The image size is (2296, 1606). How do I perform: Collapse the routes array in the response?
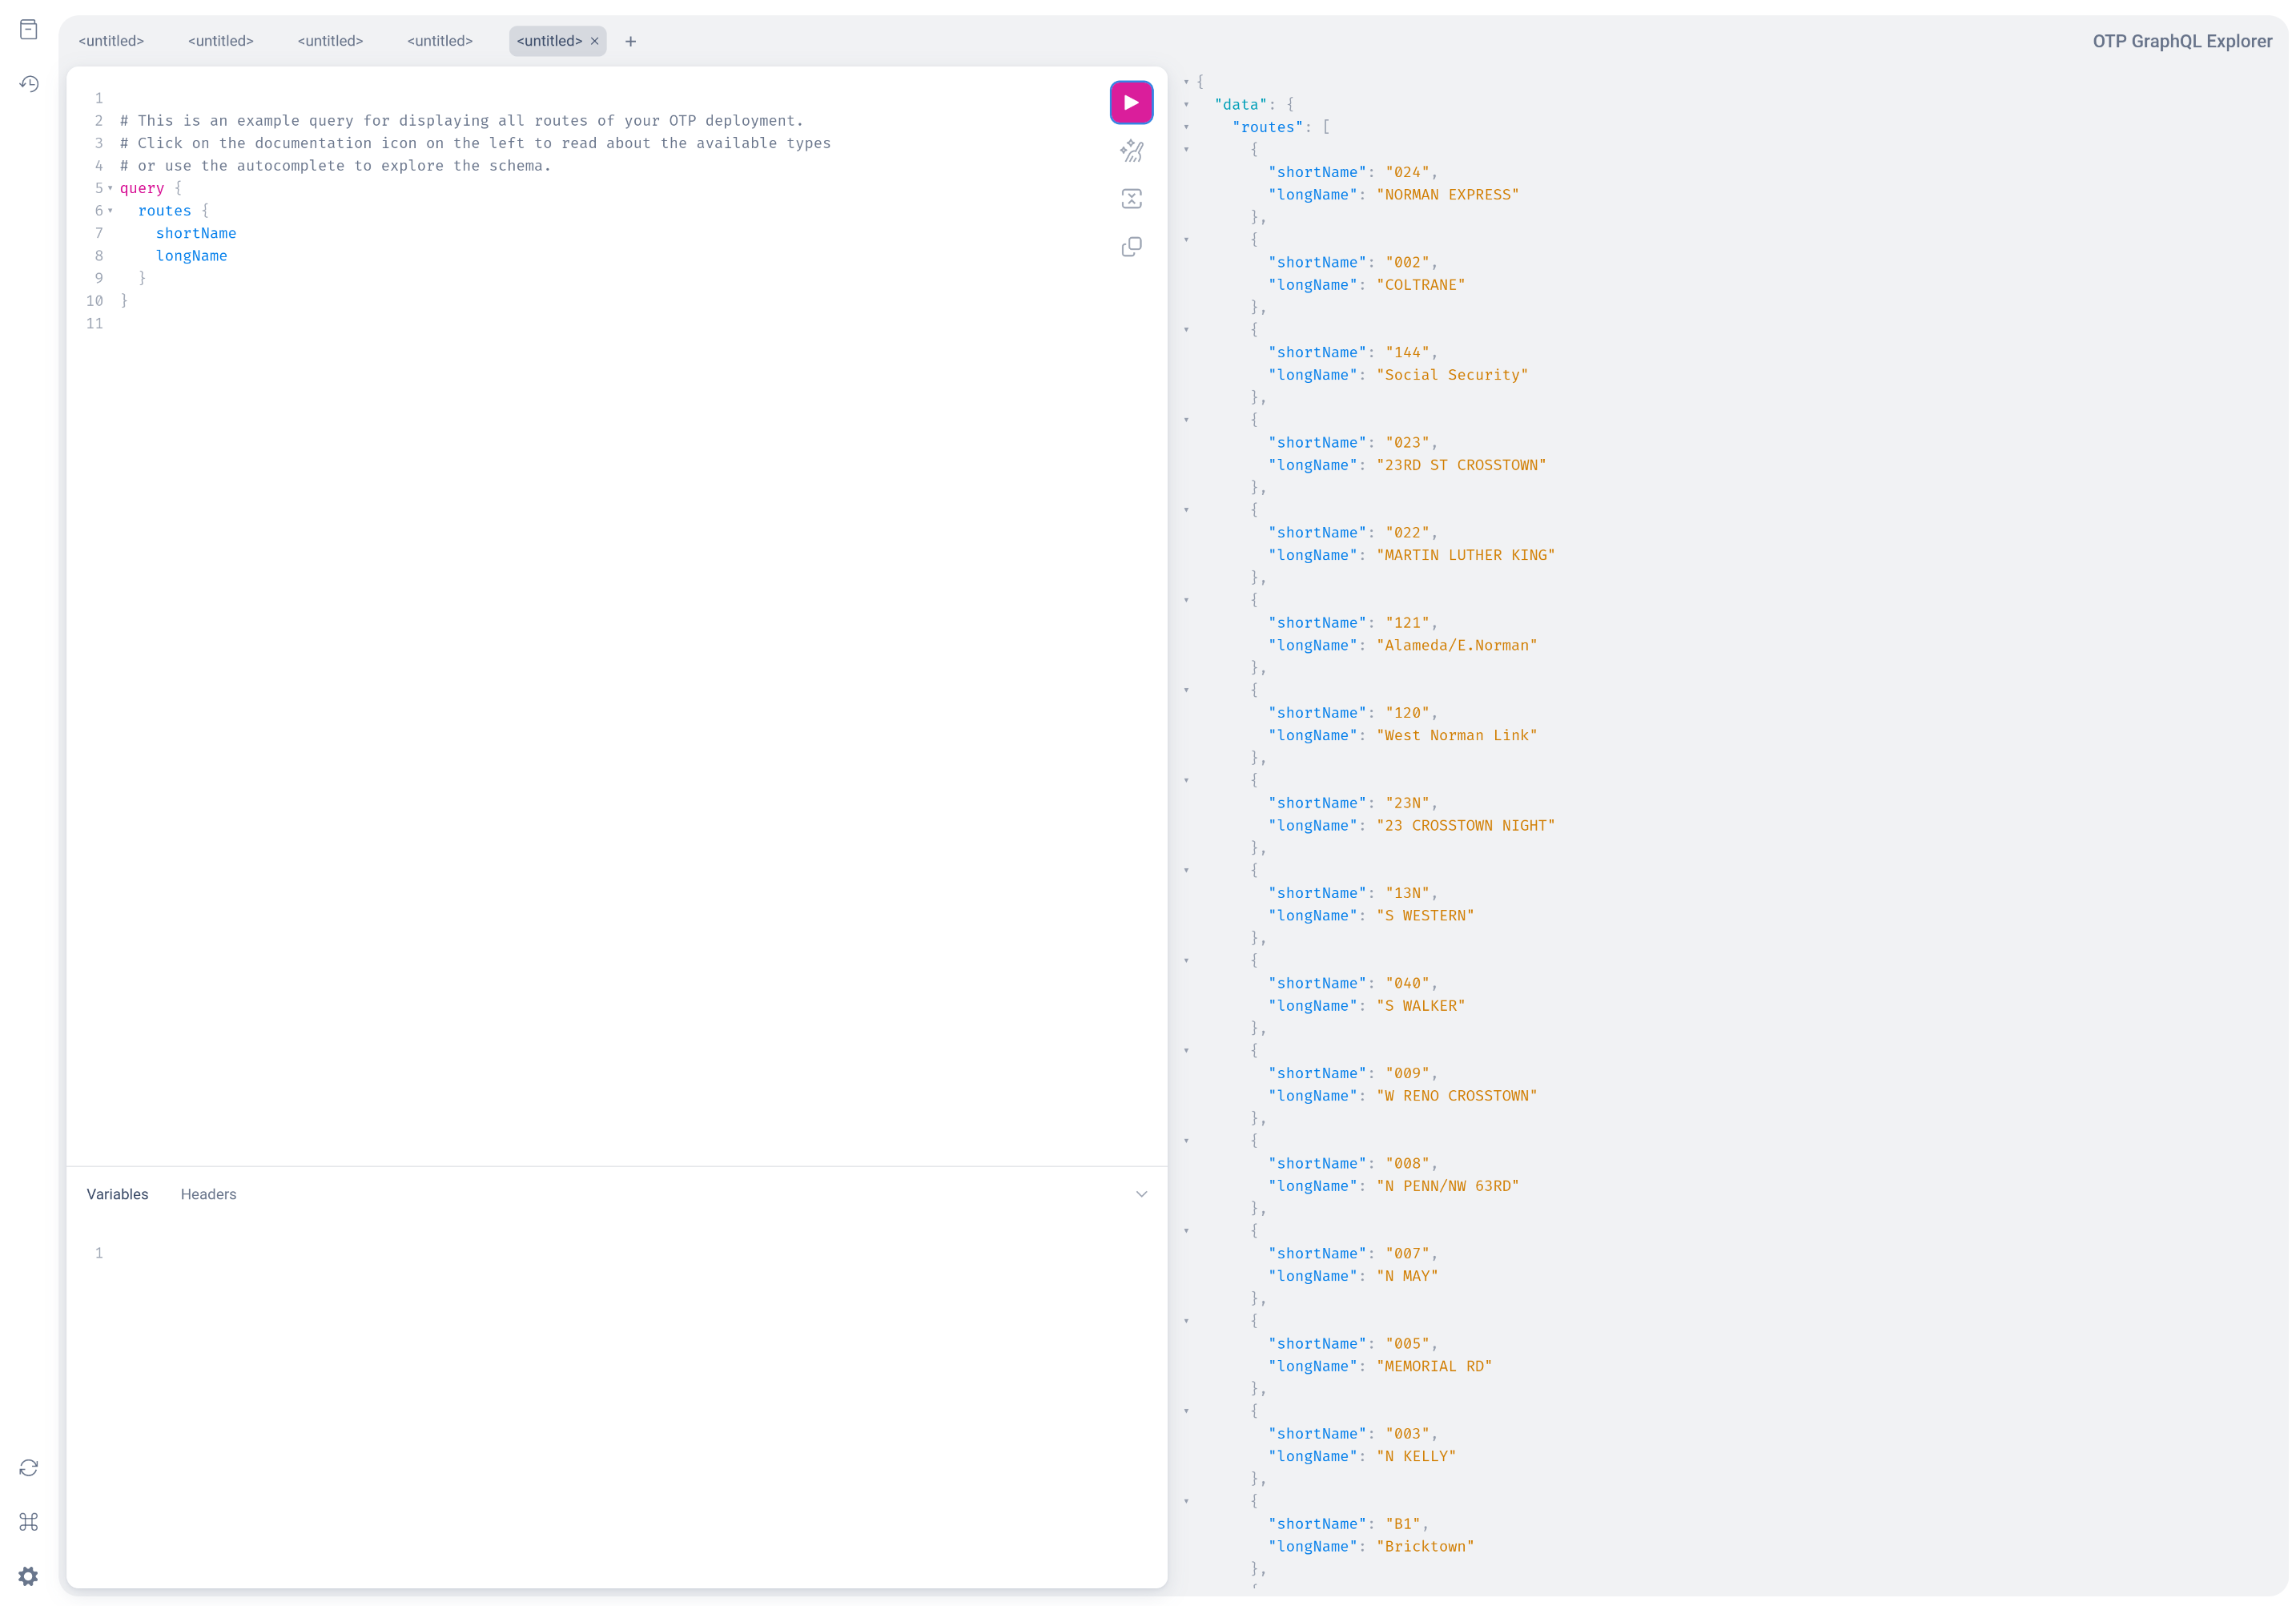1187,127
